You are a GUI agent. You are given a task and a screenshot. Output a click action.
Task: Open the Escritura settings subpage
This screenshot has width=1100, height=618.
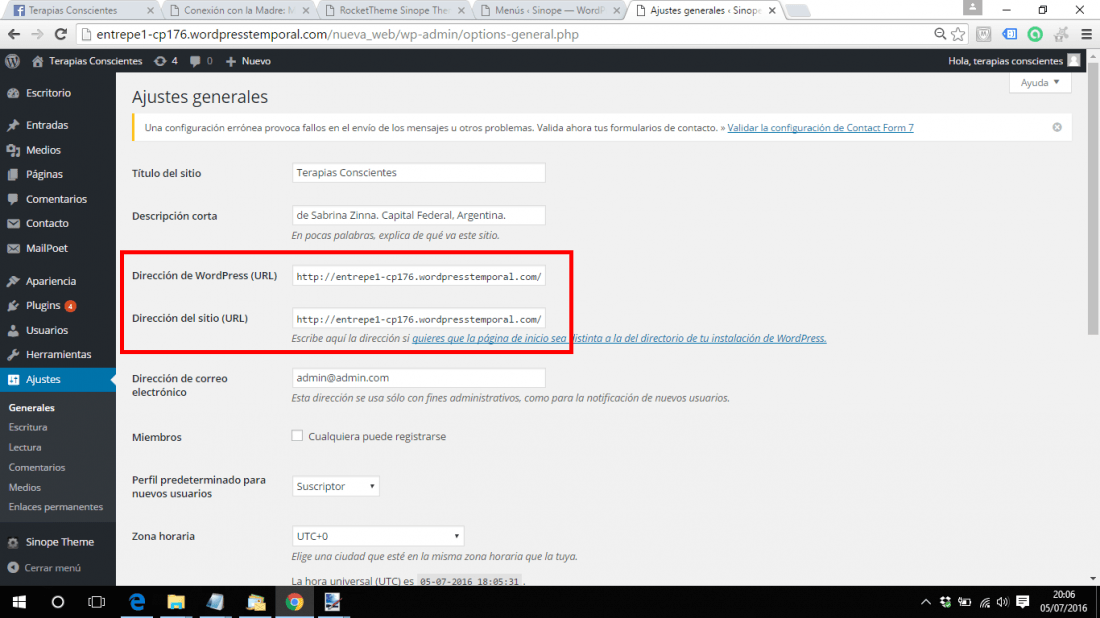point(28,427)
